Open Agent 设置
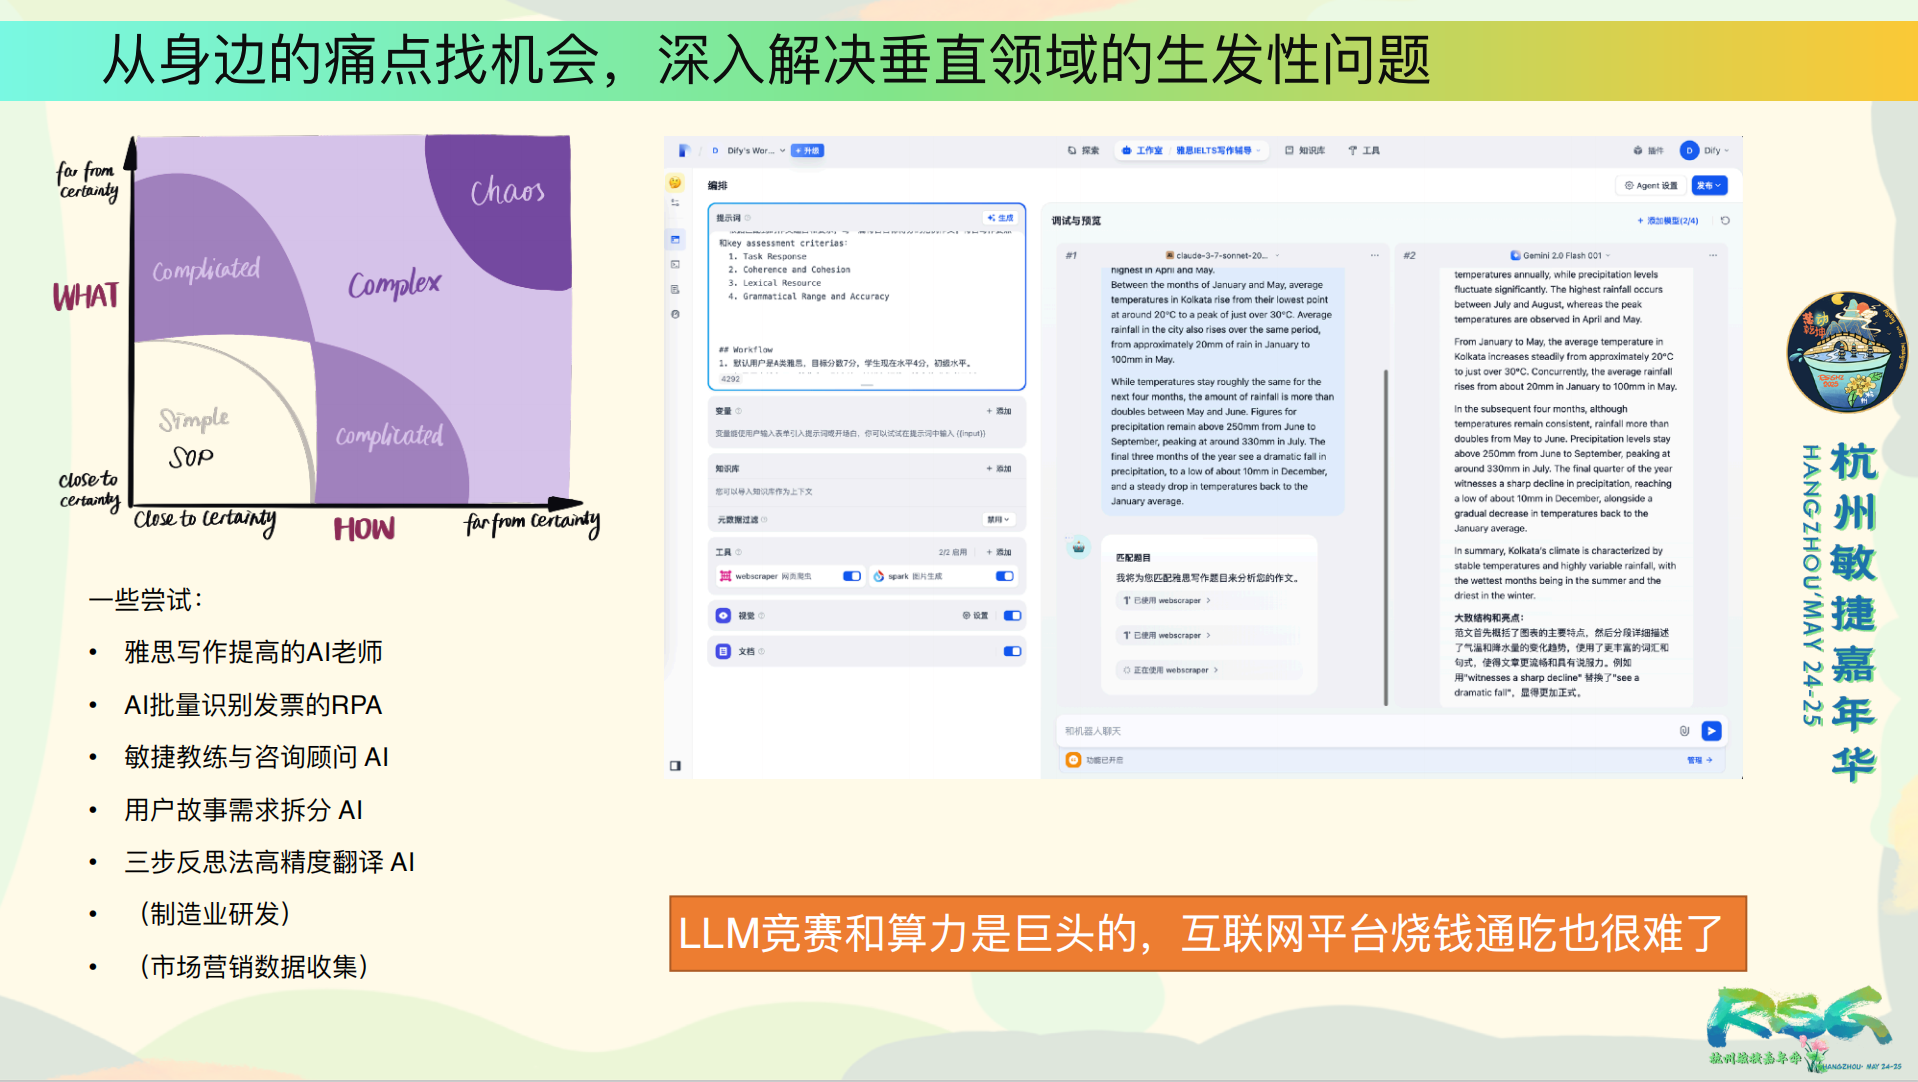The width and height of the screenshot is (1918, 1082). tap(1651, 186)
